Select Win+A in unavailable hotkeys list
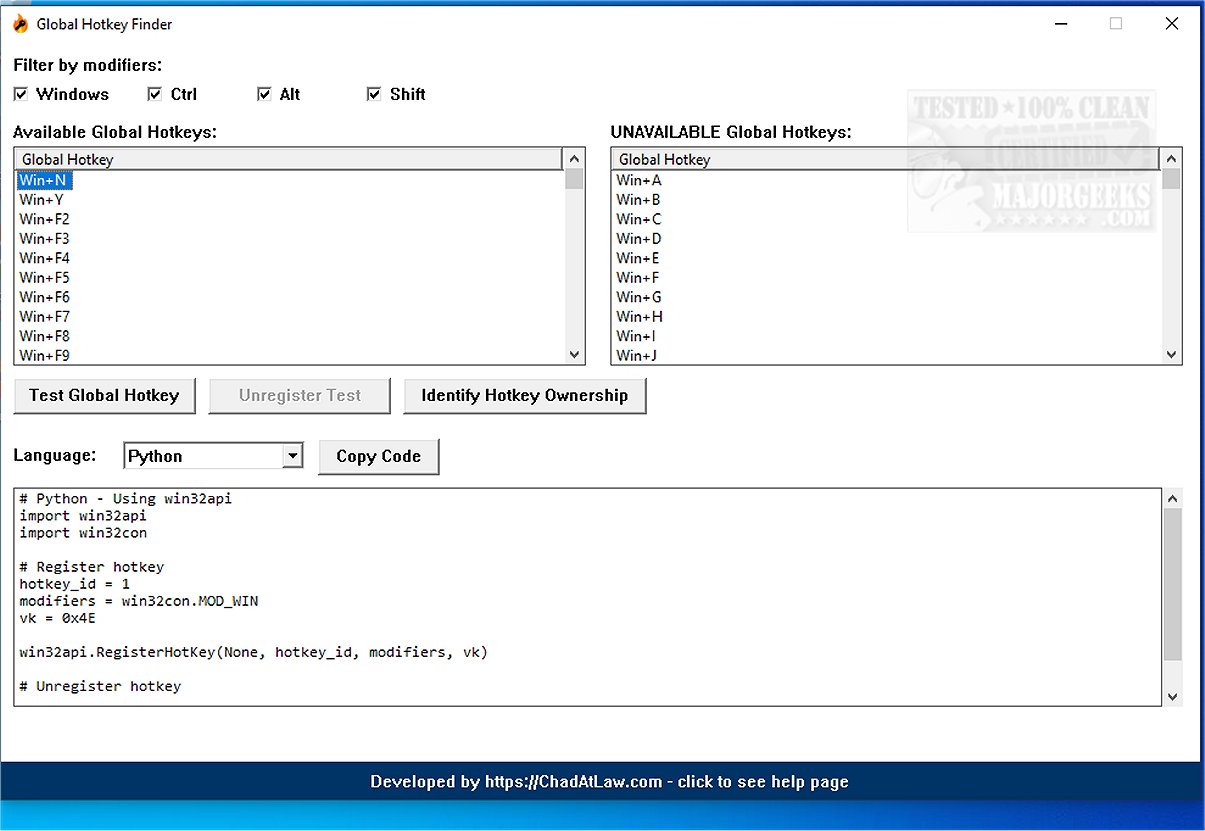1205x831 pixels. (x=638, y=180)
